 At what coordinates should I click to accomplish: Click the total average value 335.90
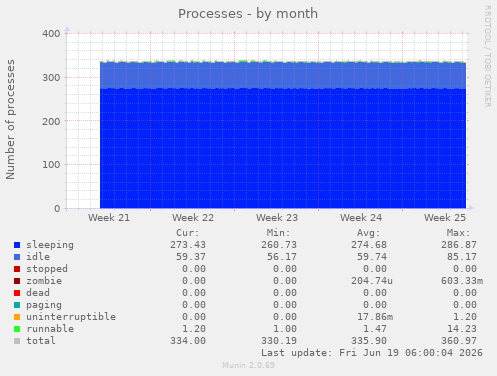(369, 341)
